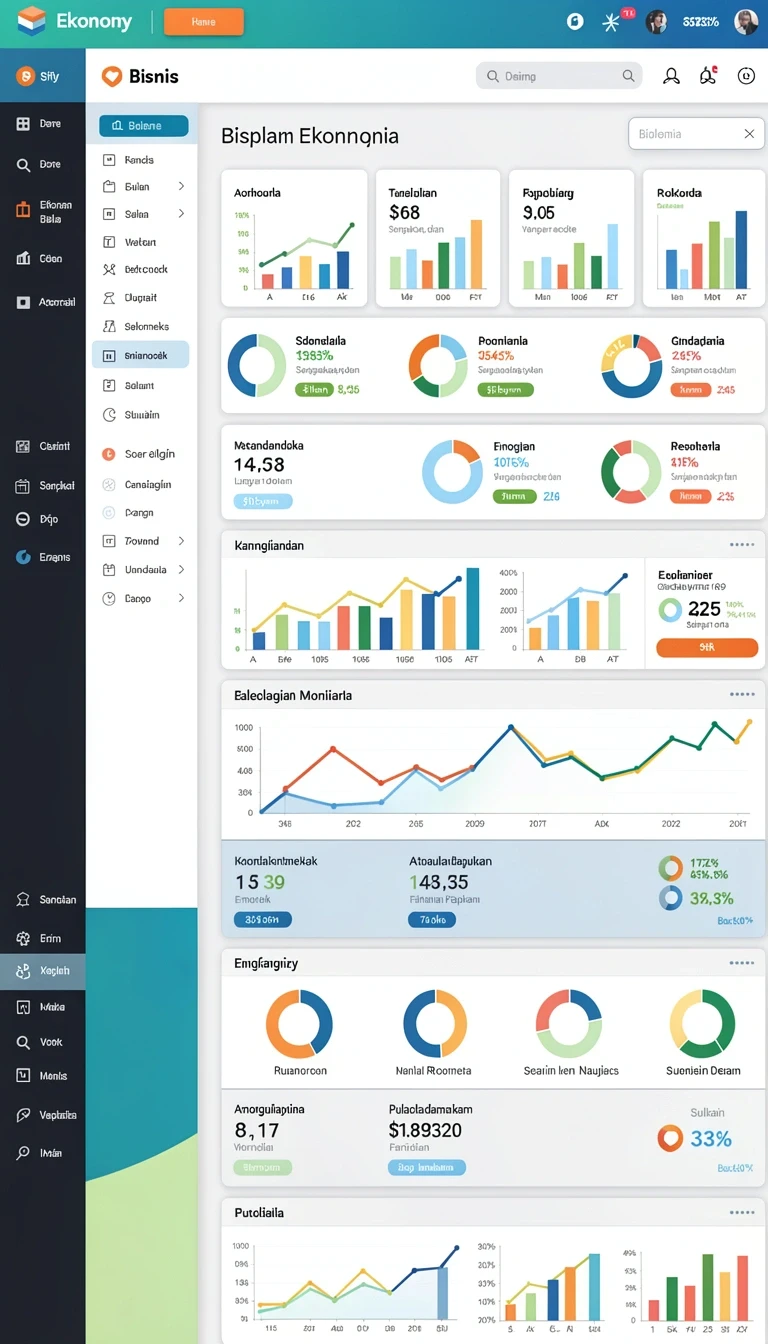Viewport: 768px width, 1344px height.
Task: Click the orange button under 225
Action: (x=707, y=647)
